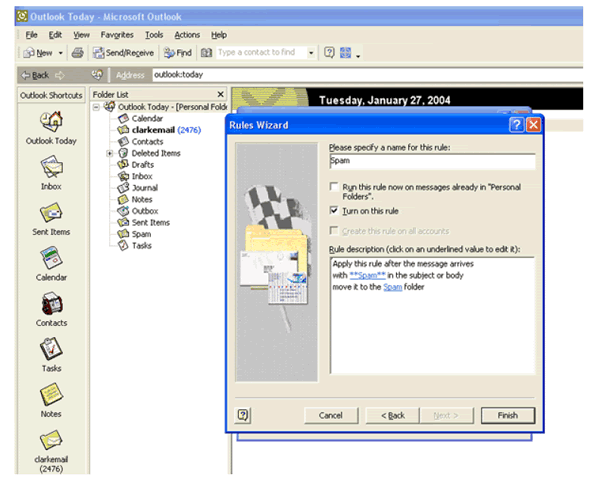The height and width of the screenshot is (485, 600).
Task: Open Outlook Today shortcut icon
Action: point(51,121)
